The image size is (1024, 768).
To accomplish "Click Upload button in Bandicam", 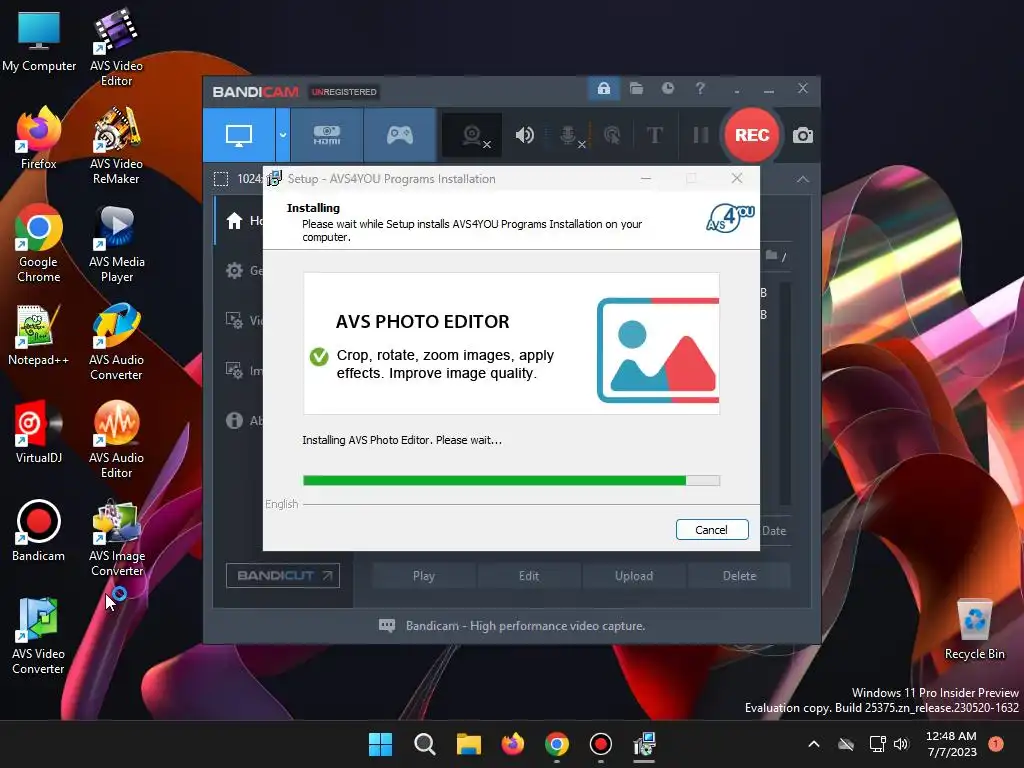I will click(x=634, y=576).
